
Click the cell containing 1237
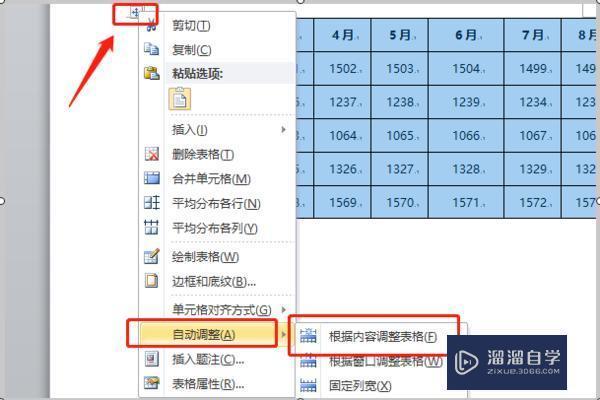click(x=342, y=102)
